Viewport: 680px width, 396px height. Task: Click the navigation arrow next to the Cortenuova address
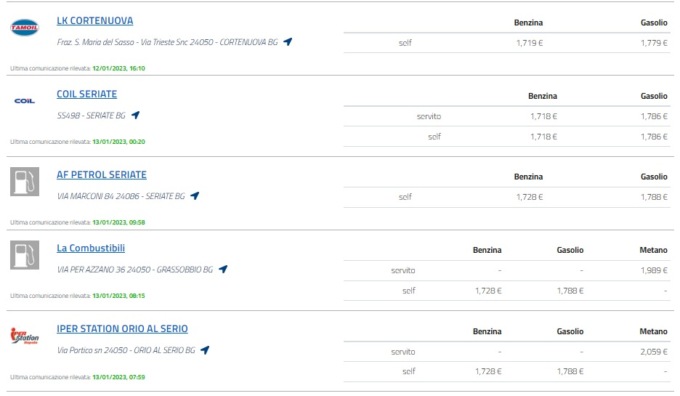[288, 42]
